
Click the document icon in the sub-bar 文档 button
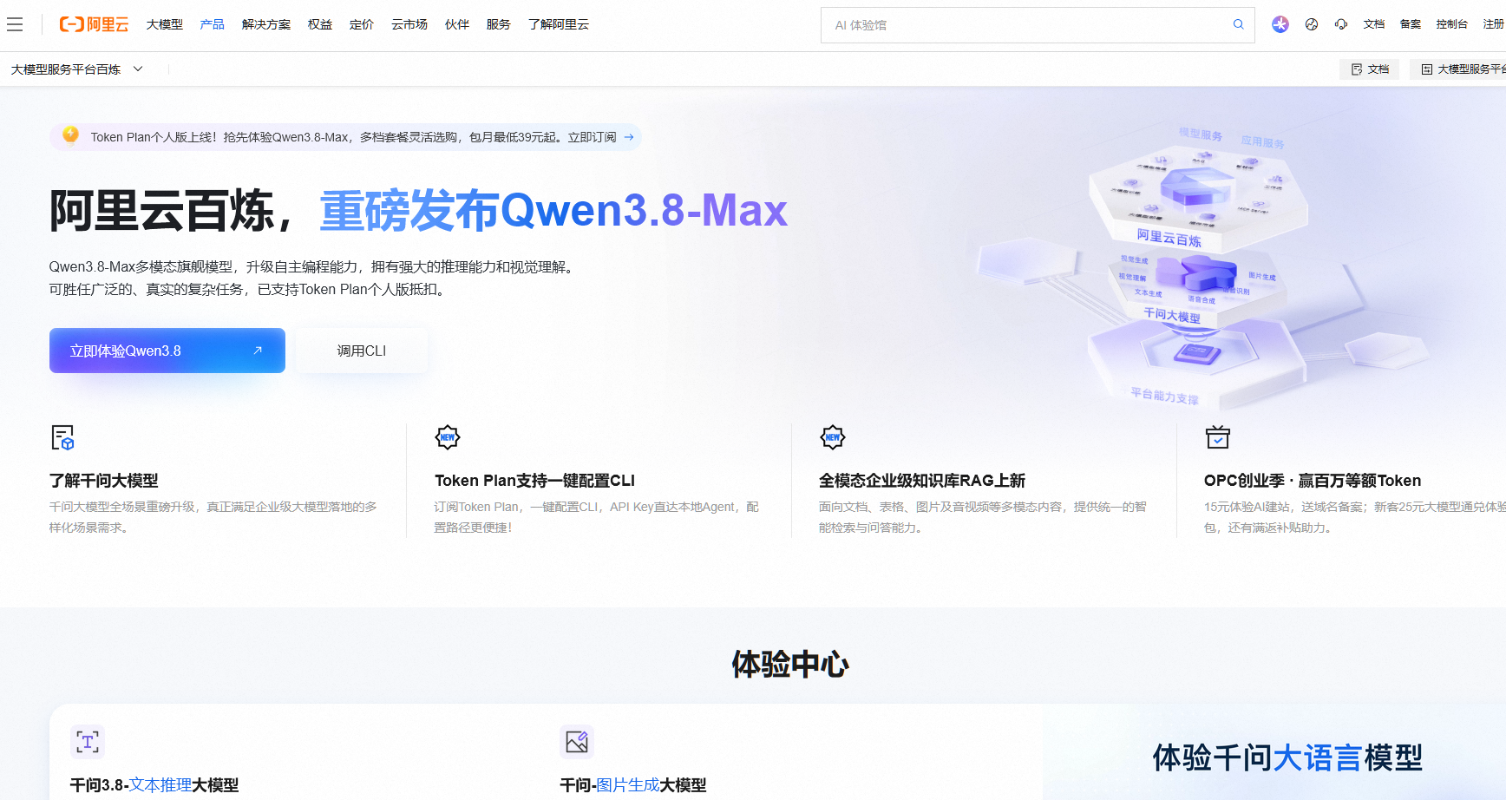click(x=1357, y=69)
